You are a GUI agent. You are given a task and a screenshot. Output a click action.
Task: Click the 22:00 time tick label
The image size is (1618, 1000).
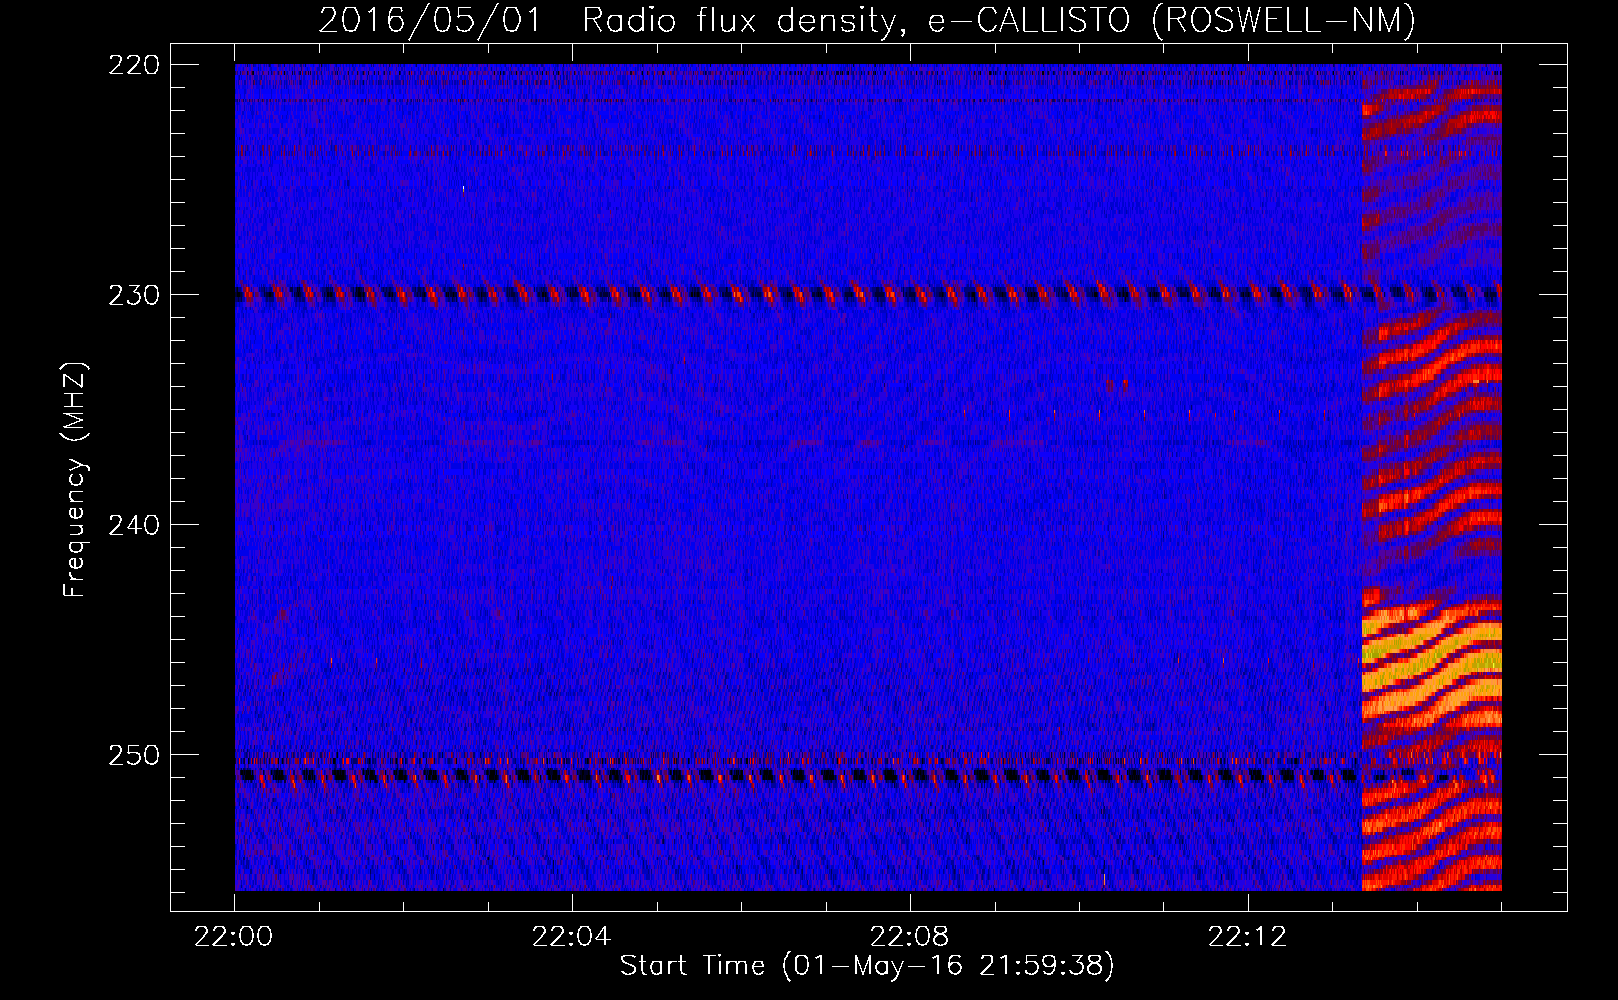pyautogui.click(x=234, y=937)
